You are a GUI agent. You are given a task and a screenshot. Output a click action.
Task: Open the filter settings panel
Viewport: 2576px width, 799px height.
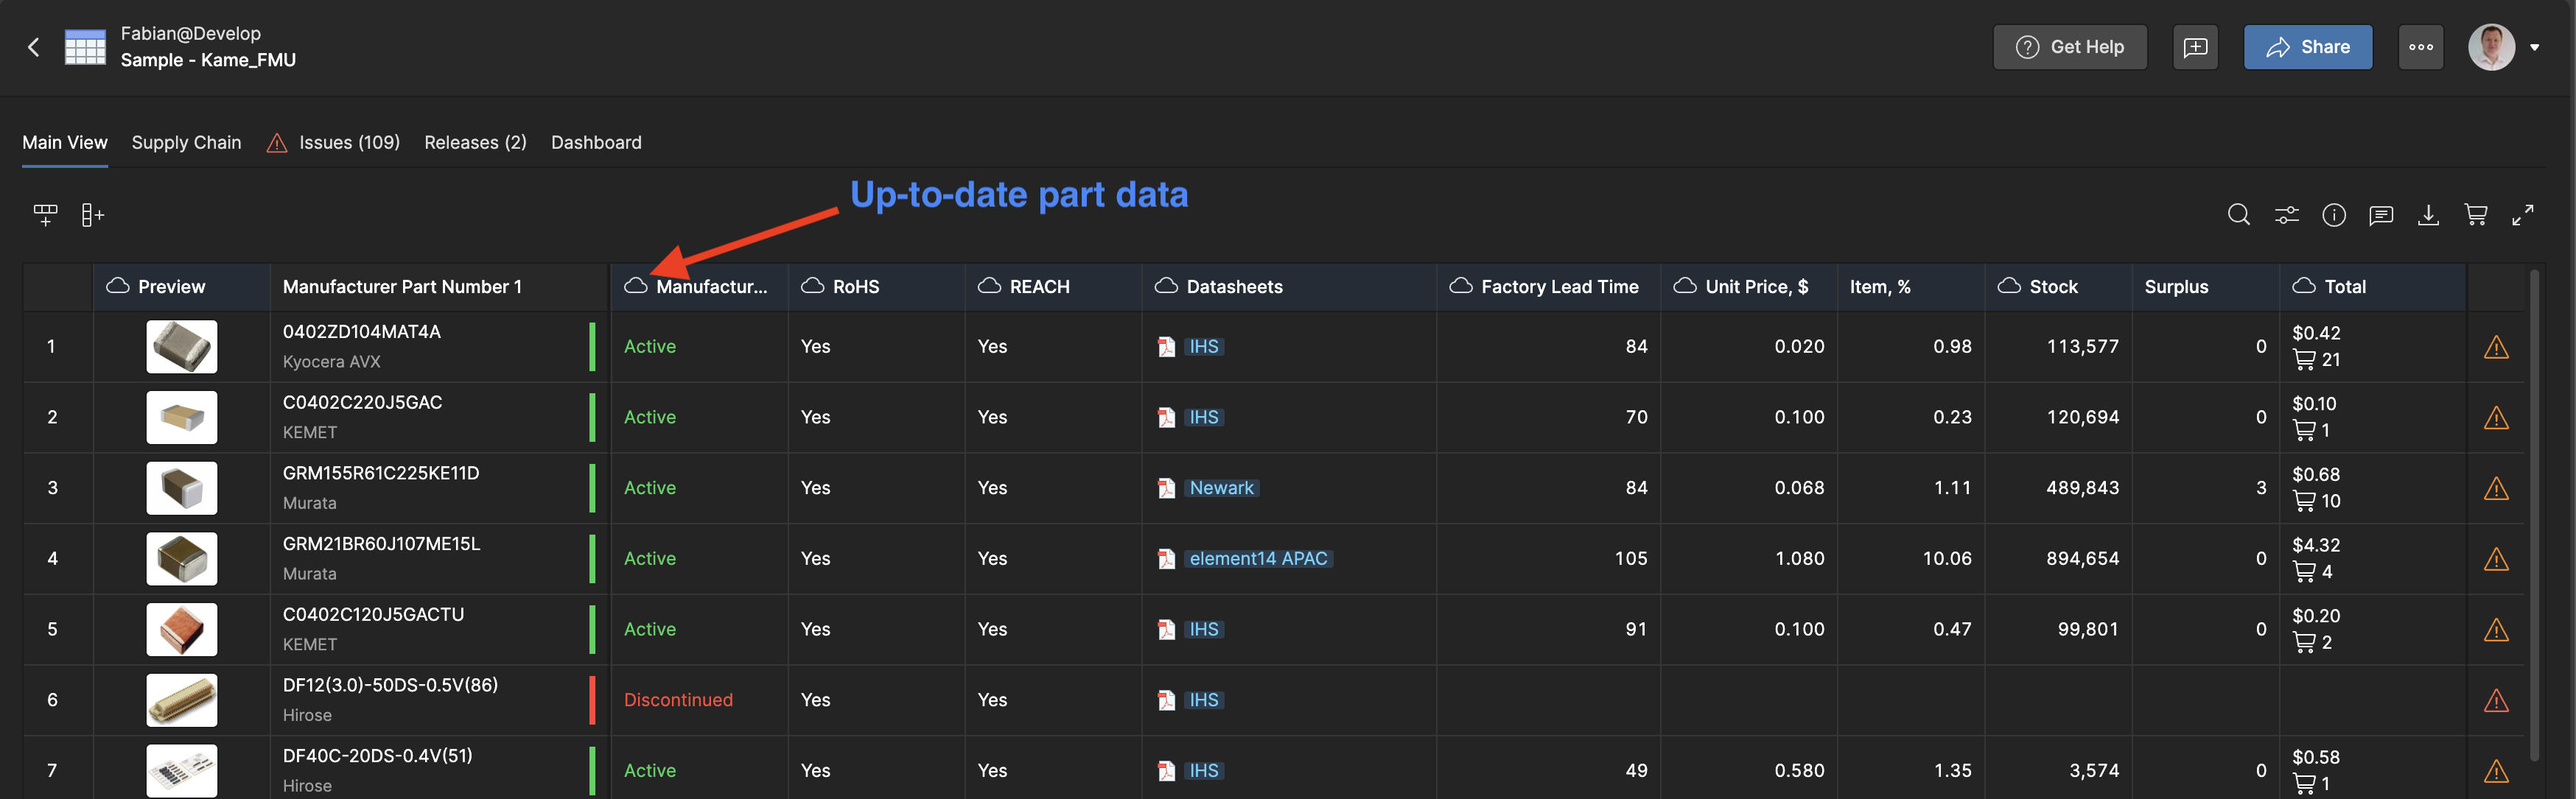pyautogui.click(x=2287, y=214)
